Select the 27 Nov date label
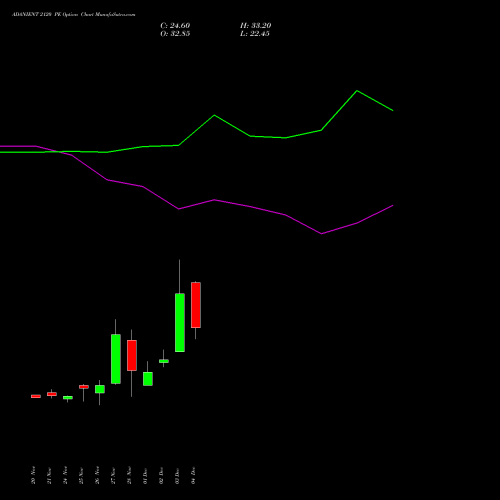500x500 pixels. point(113,475)
